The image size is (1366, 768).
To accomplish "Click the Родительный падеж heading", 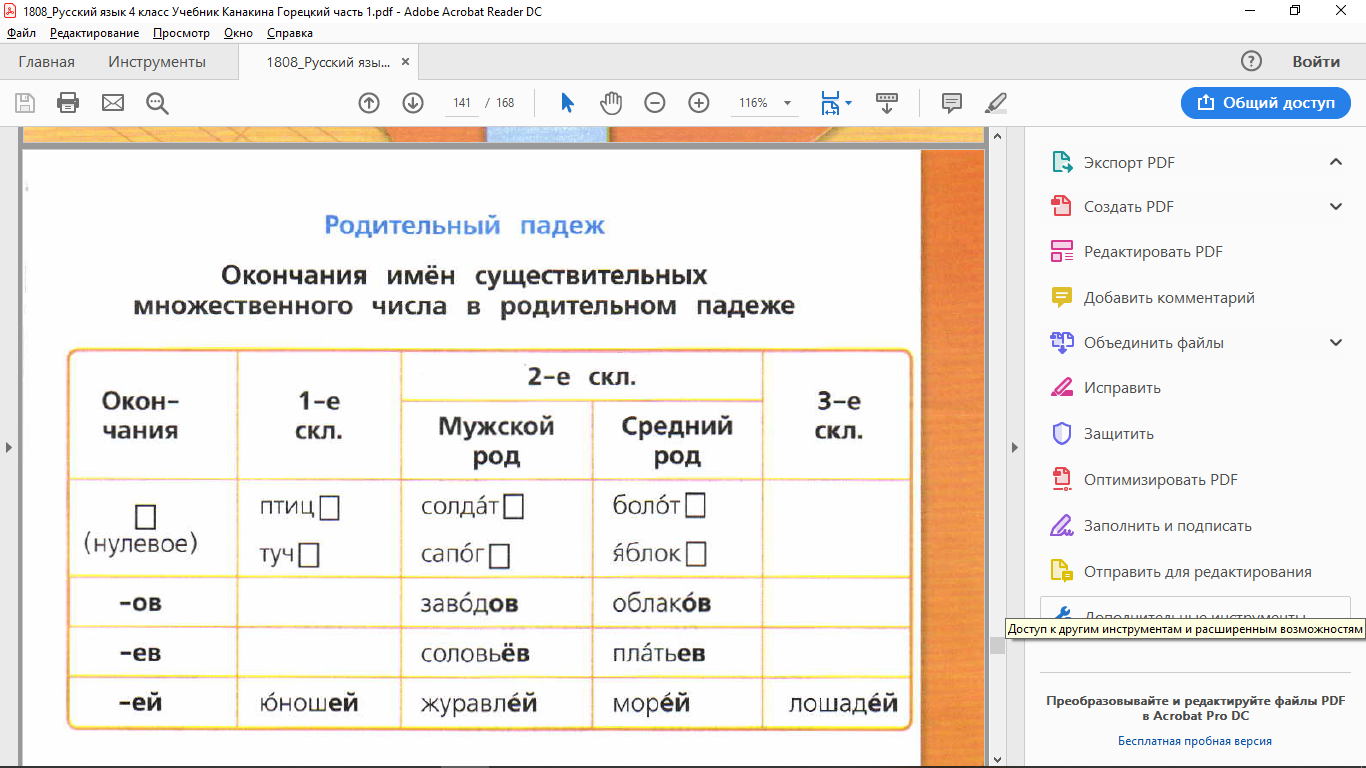I will click(465, 225).
